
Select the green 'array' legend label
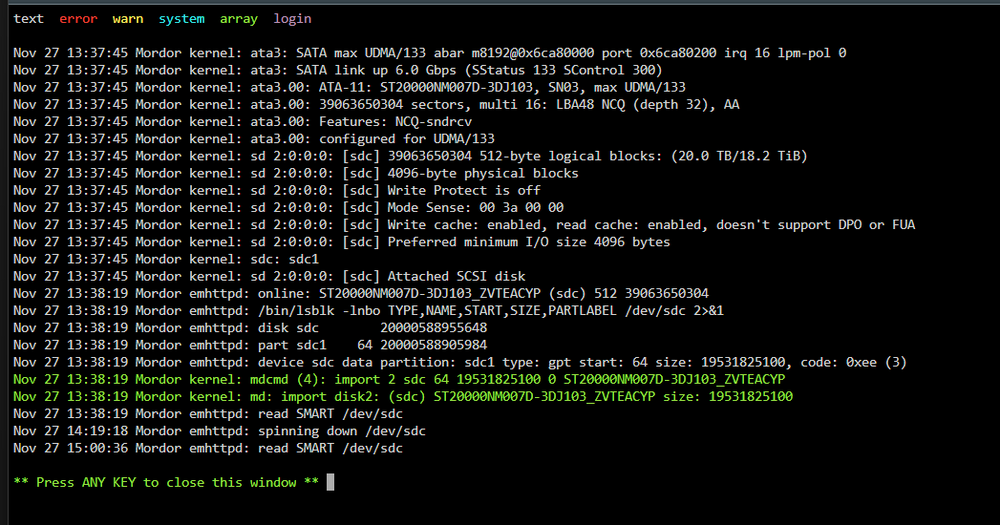[x=239, y=18]
